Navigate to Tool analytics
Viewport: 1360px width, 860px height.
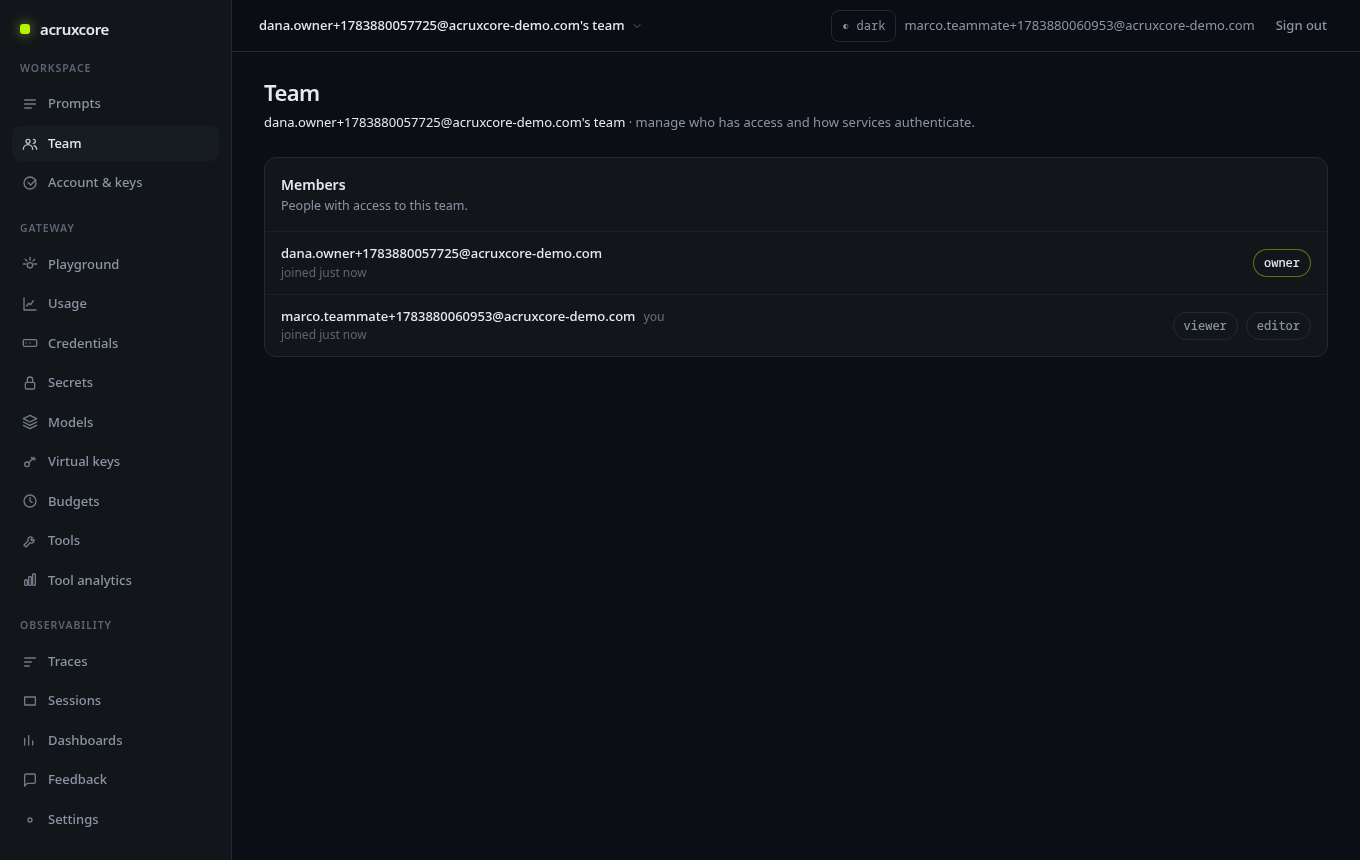point(116,580)
